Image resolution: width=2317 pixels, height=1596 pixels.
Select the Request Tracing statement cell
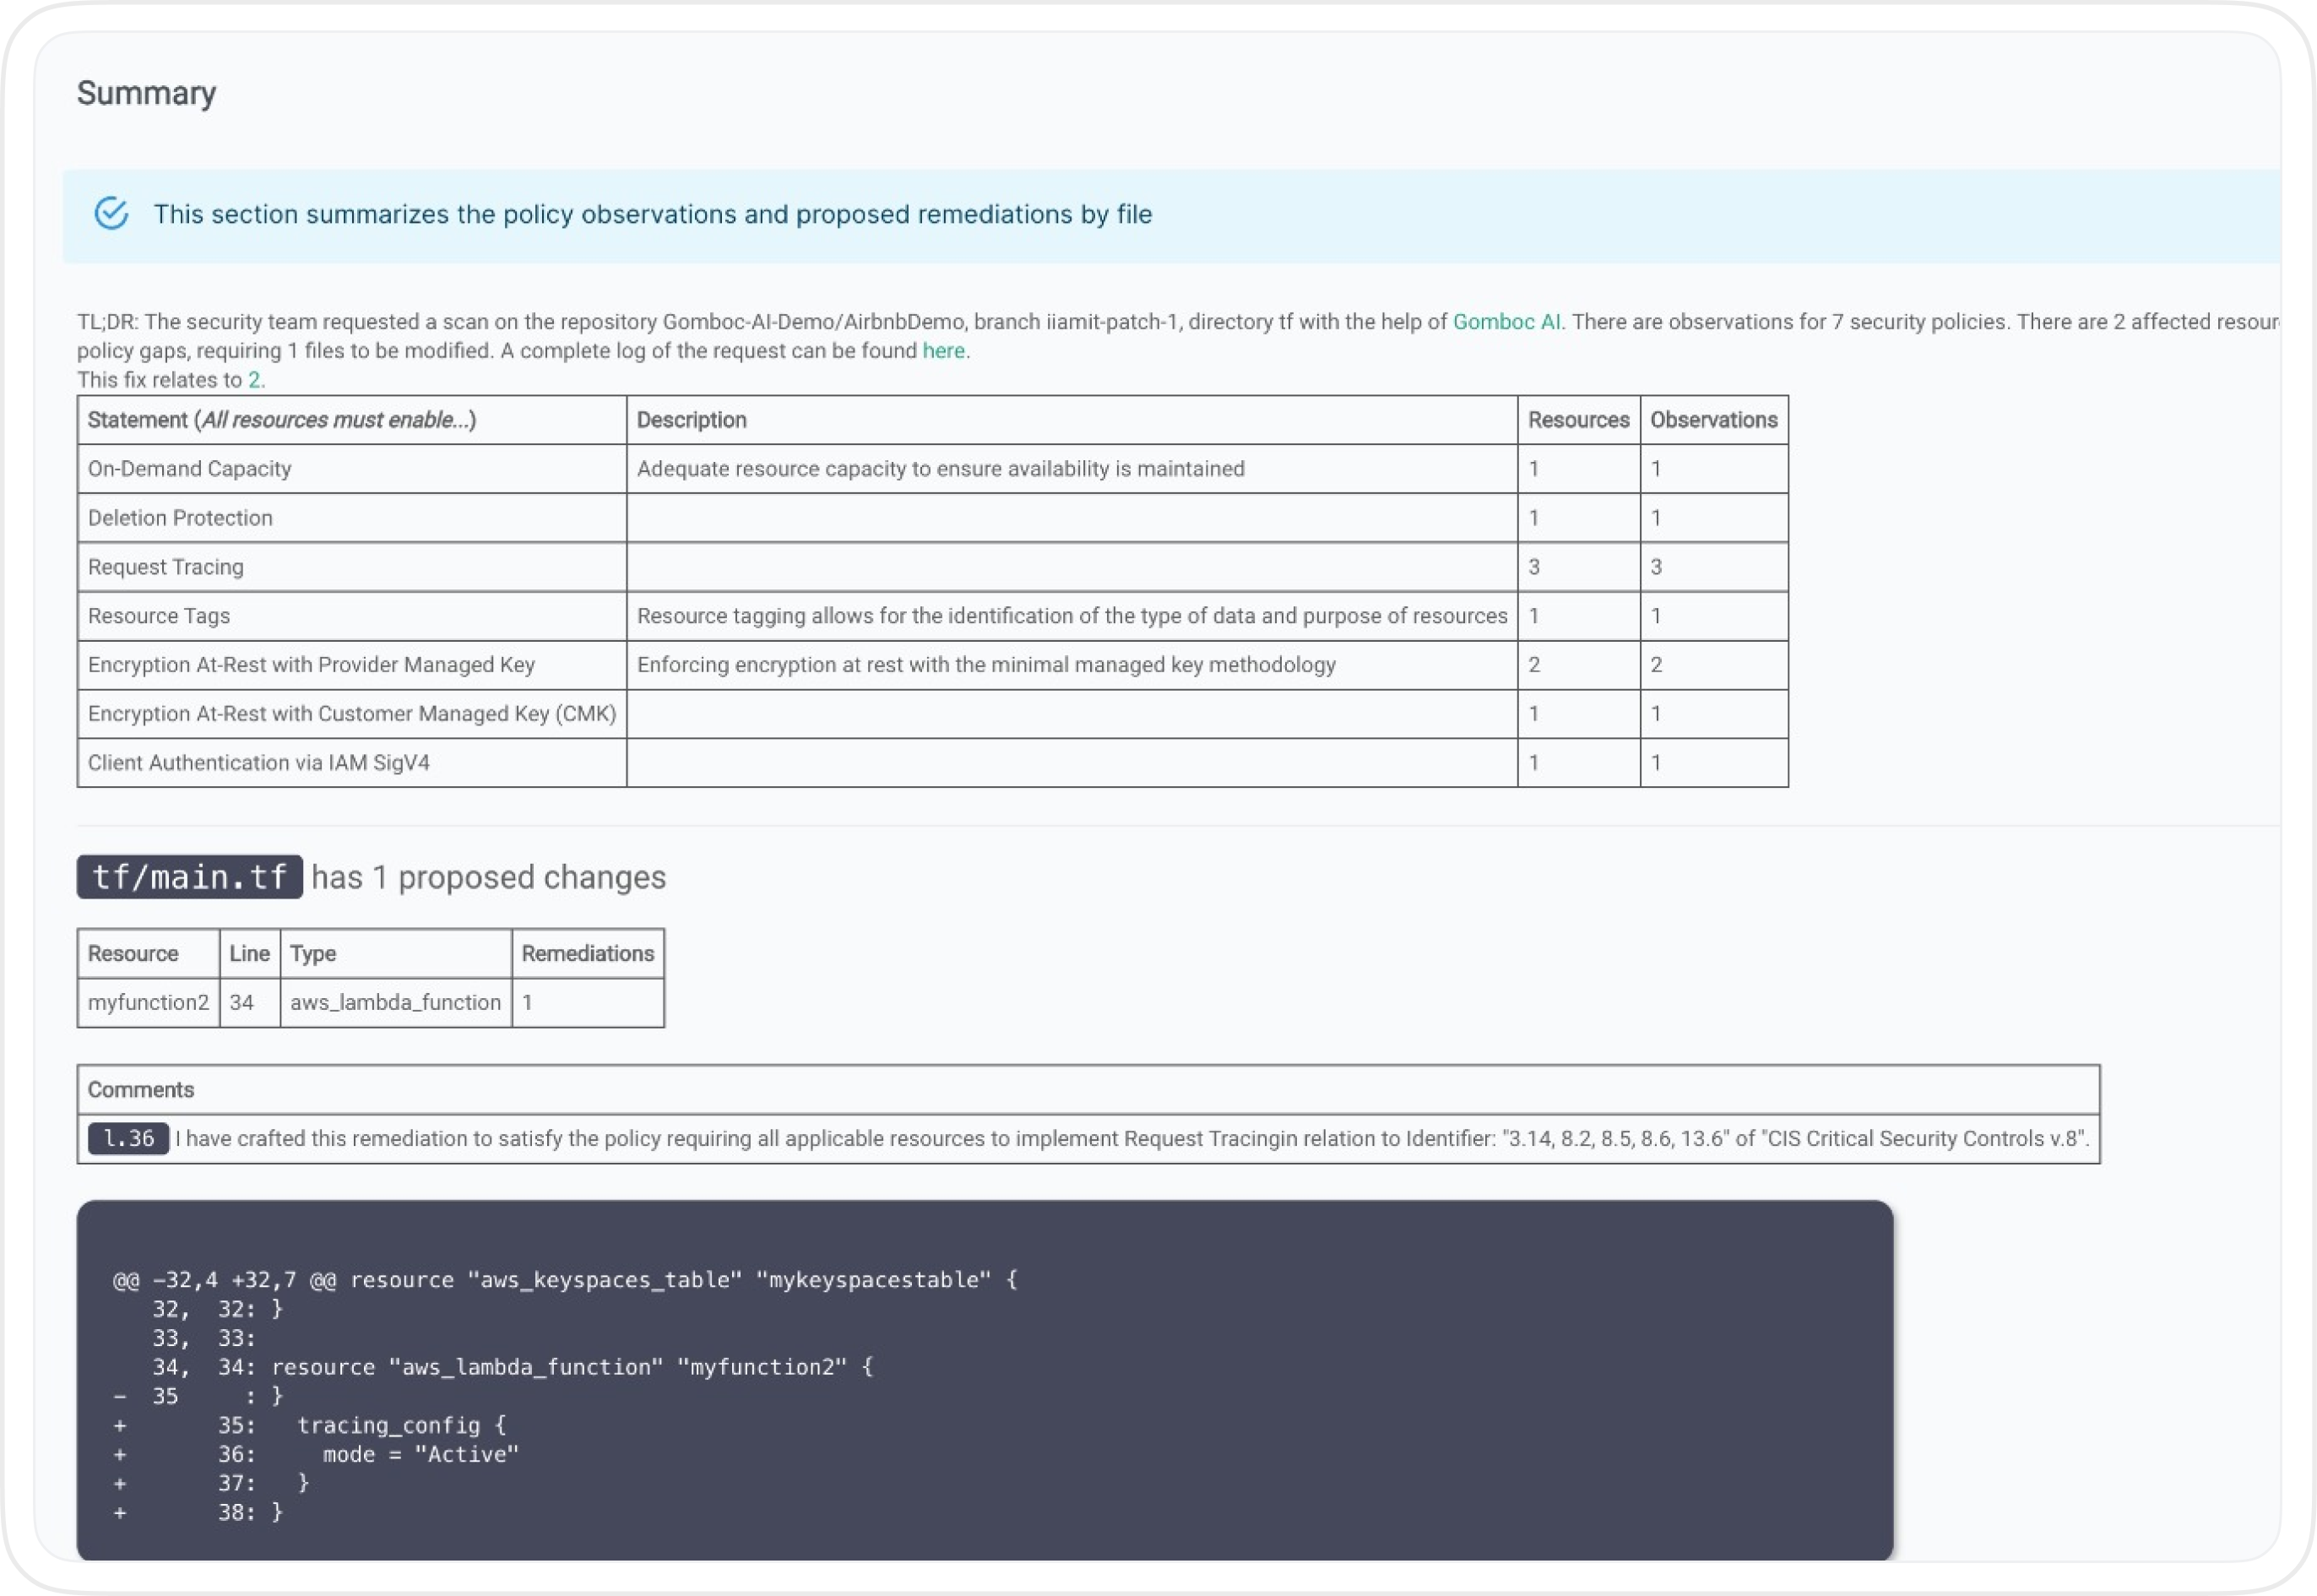click(352, 567)
